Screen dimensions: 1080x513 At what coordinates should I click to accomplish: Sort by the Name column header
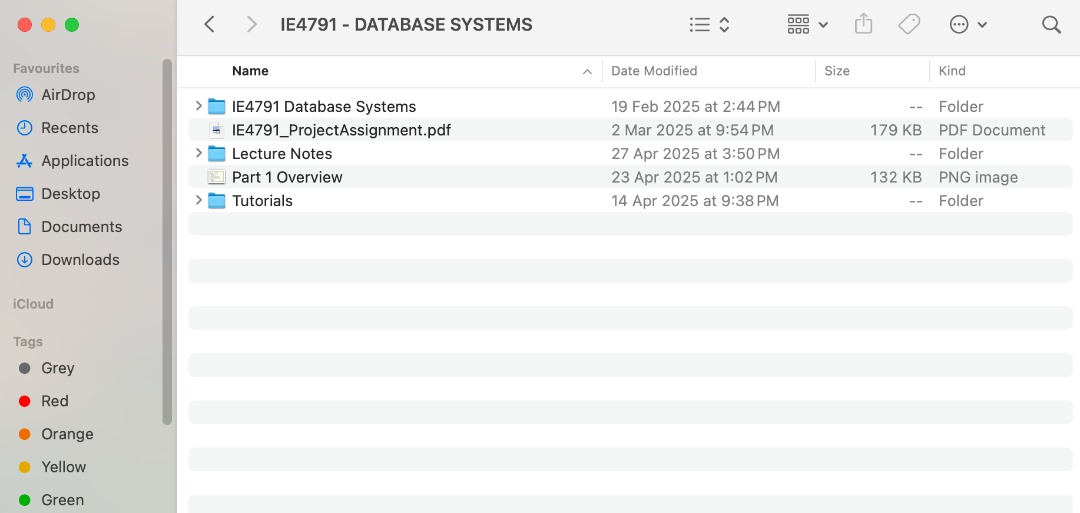[250, 71]
